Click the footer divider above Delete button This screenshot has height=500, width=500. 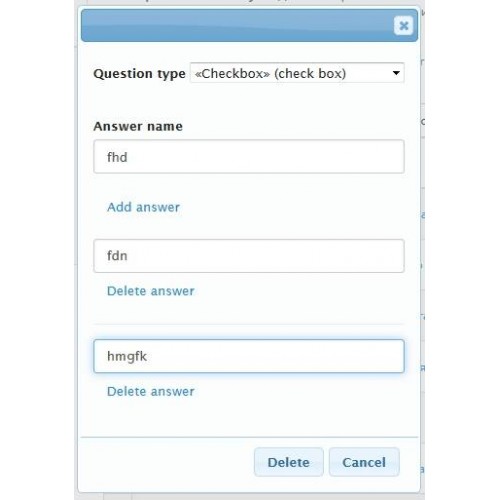[x=249, y=437]
